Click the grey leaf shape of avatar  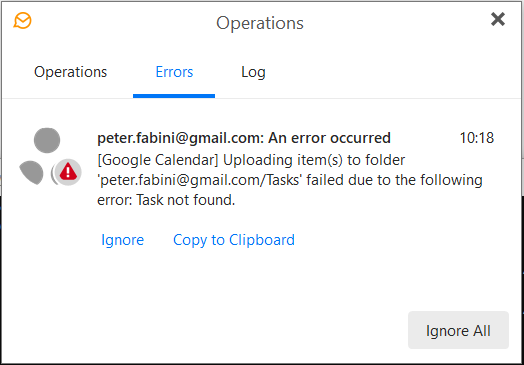click(x=31, y=172)
